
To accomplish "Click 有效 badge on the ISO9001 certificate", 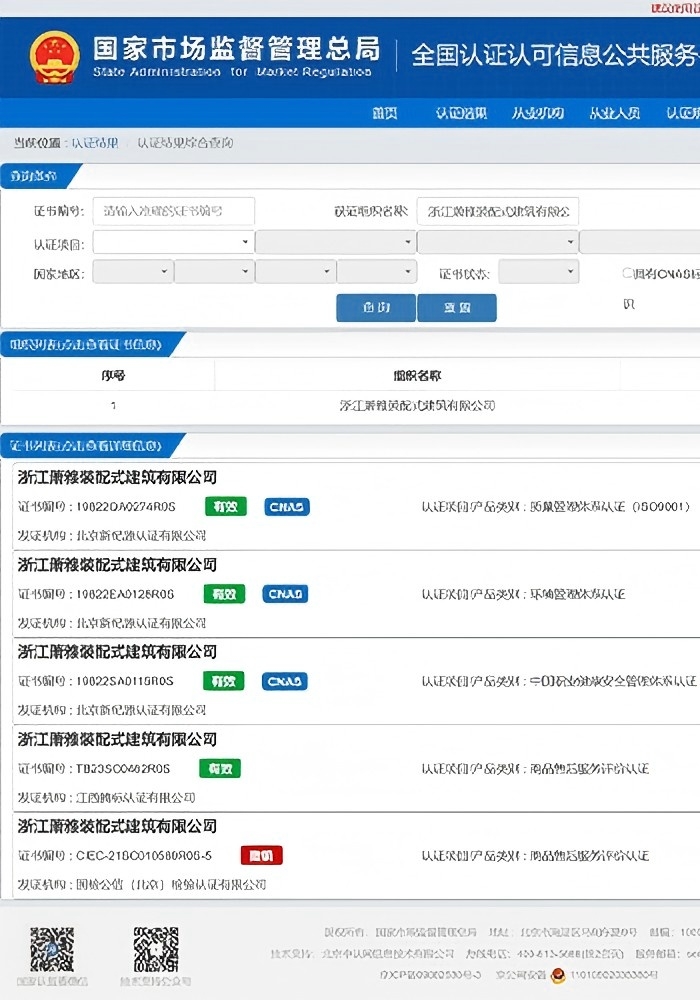I will pos(226,507).
